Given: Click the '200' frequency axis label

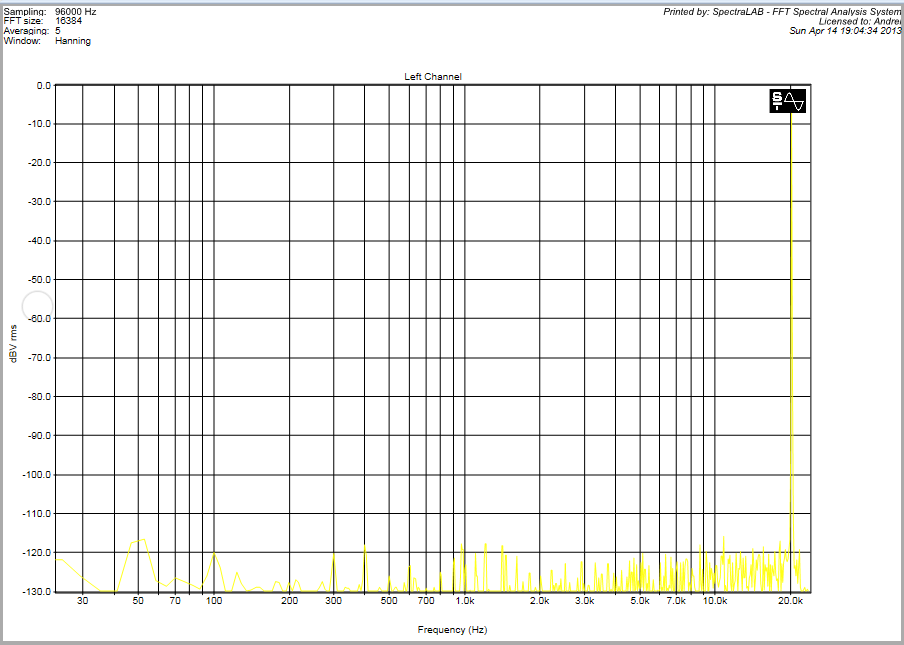Looking at the screenshot, I should pyautogui.click(x=289, y=601).
